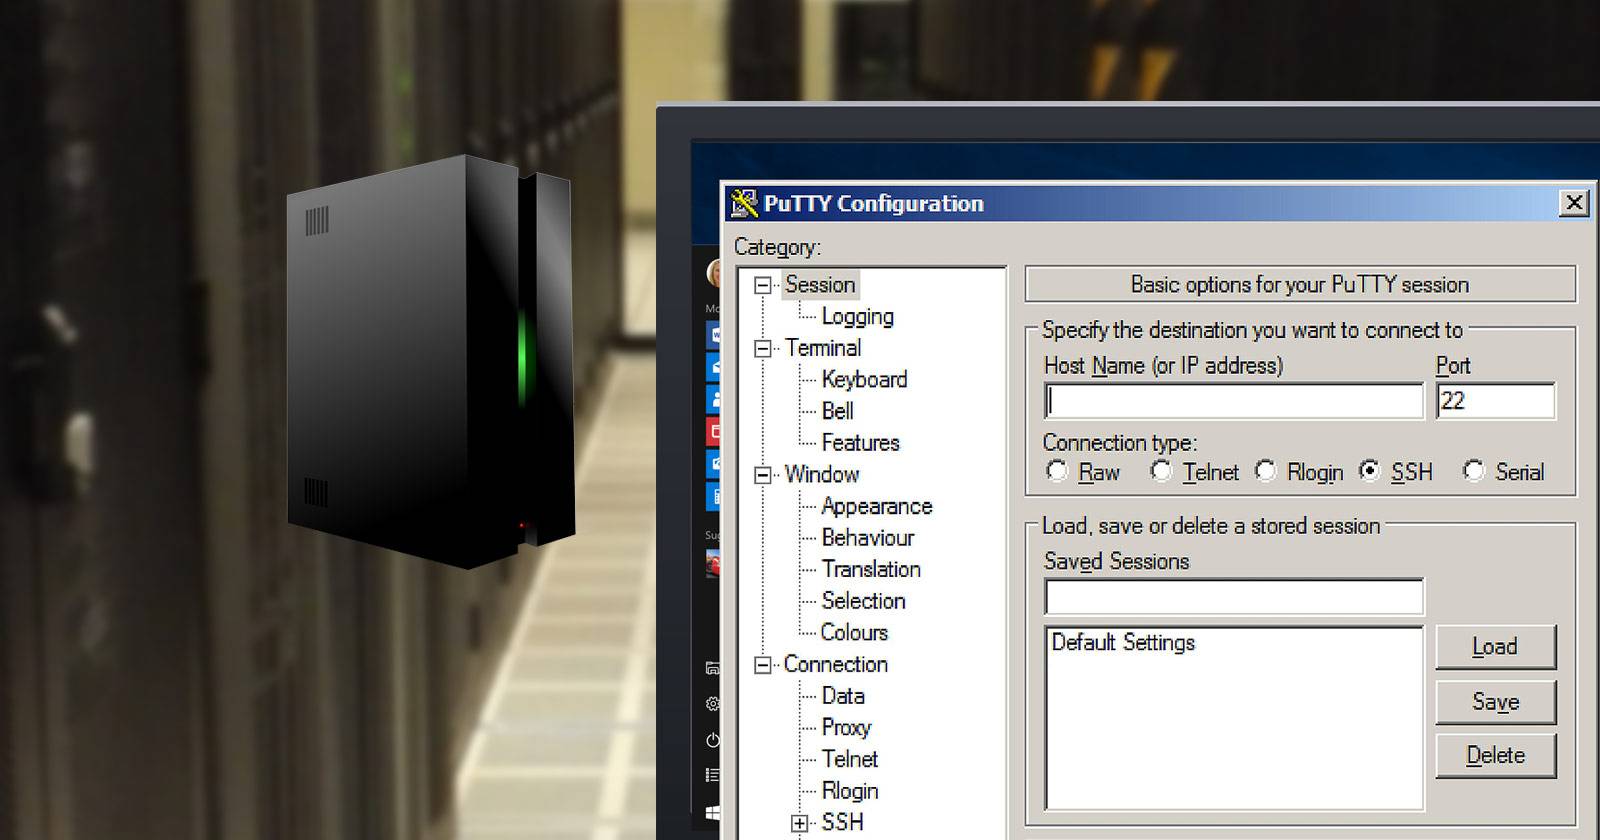Open the Data settings category
Screen dimensions: 1600x840
point(843,695)
